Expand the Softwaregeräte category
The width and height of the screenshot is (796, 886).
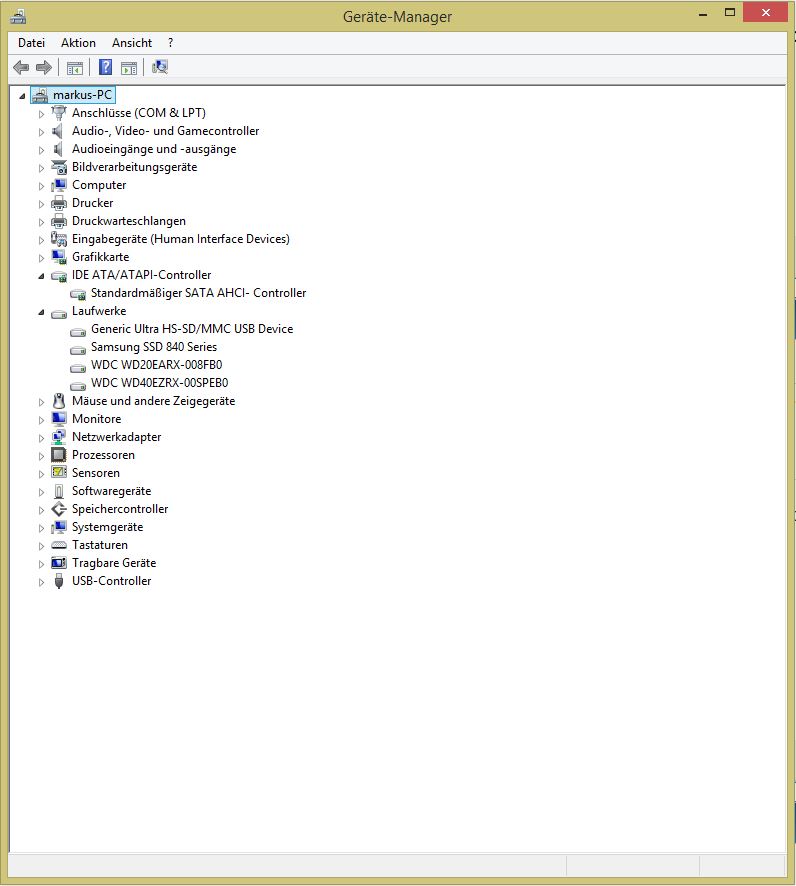coord(41,492)
